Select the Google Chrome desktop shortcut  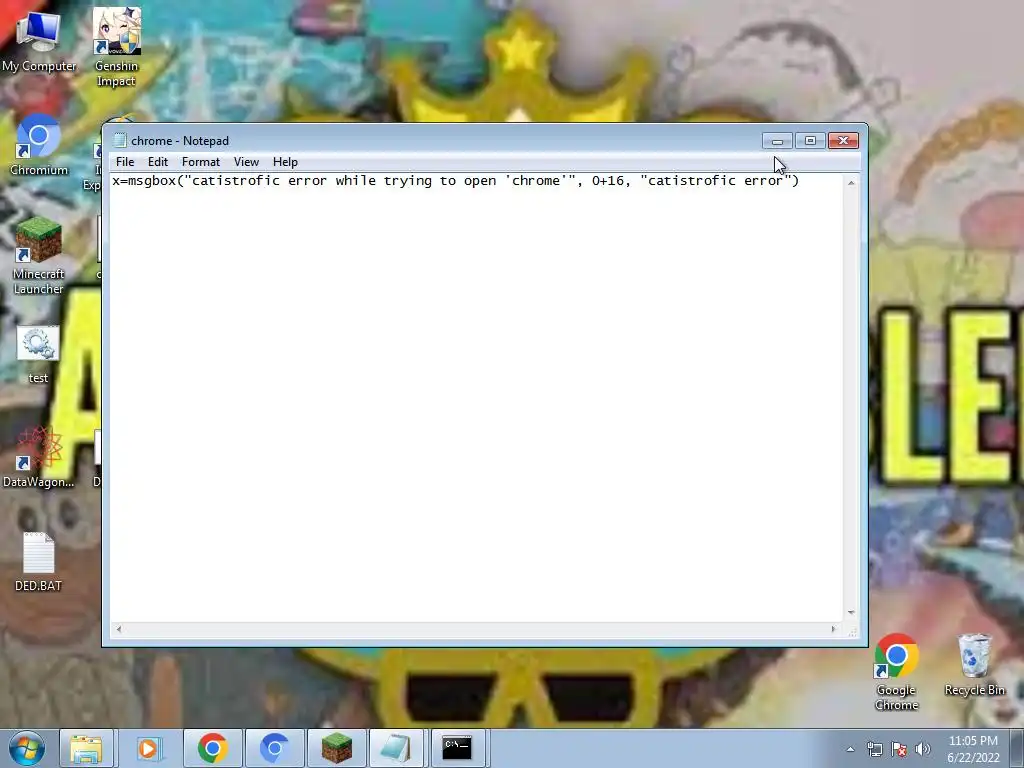897,671
